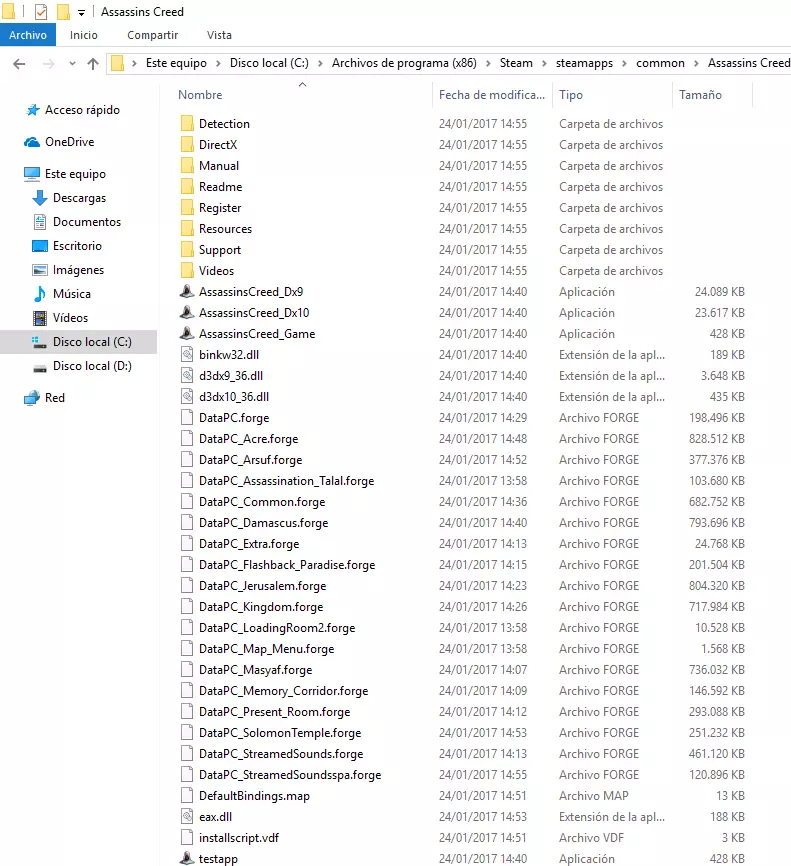Image resolution: width=791 pixels, height=866 pixels.
Task: Open Imágenes in the navigation pane
Action: 78,270
